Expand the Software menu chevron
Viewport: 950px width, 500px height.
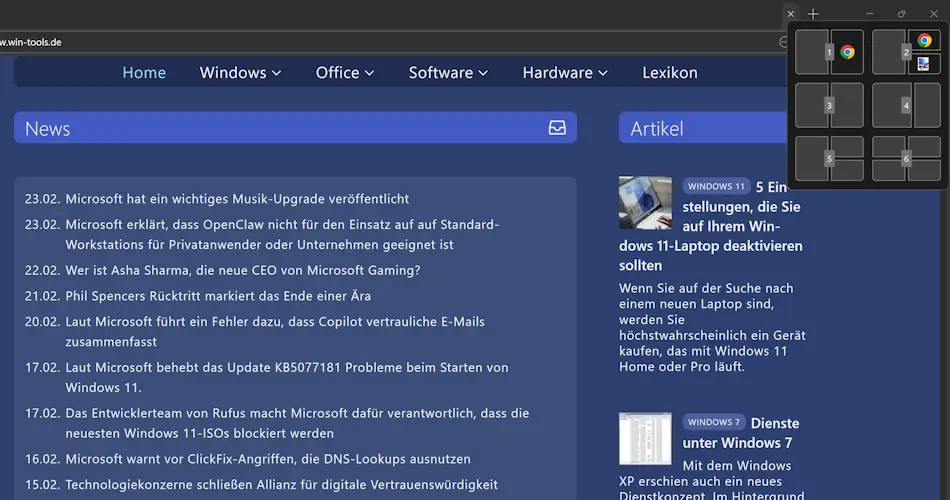pyautogui.click(x=483, y=73)
